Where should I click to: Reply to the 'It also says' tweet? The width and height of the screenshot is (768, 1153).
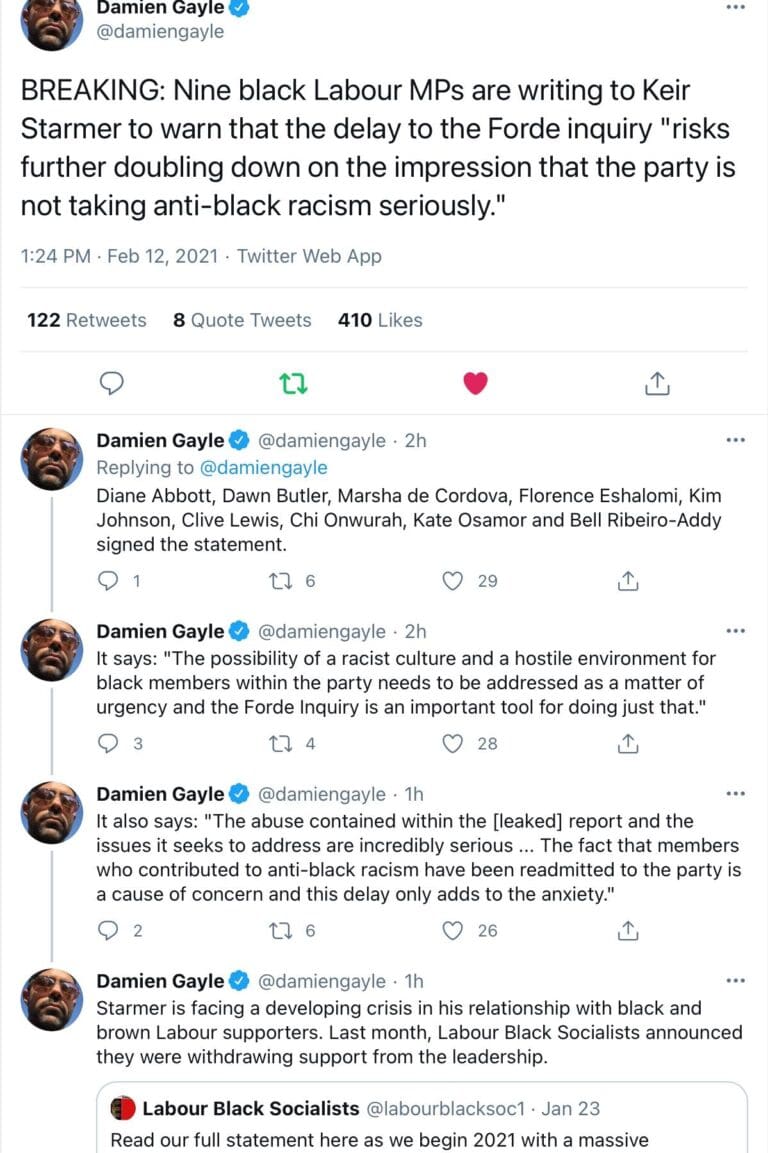(110, 930)
